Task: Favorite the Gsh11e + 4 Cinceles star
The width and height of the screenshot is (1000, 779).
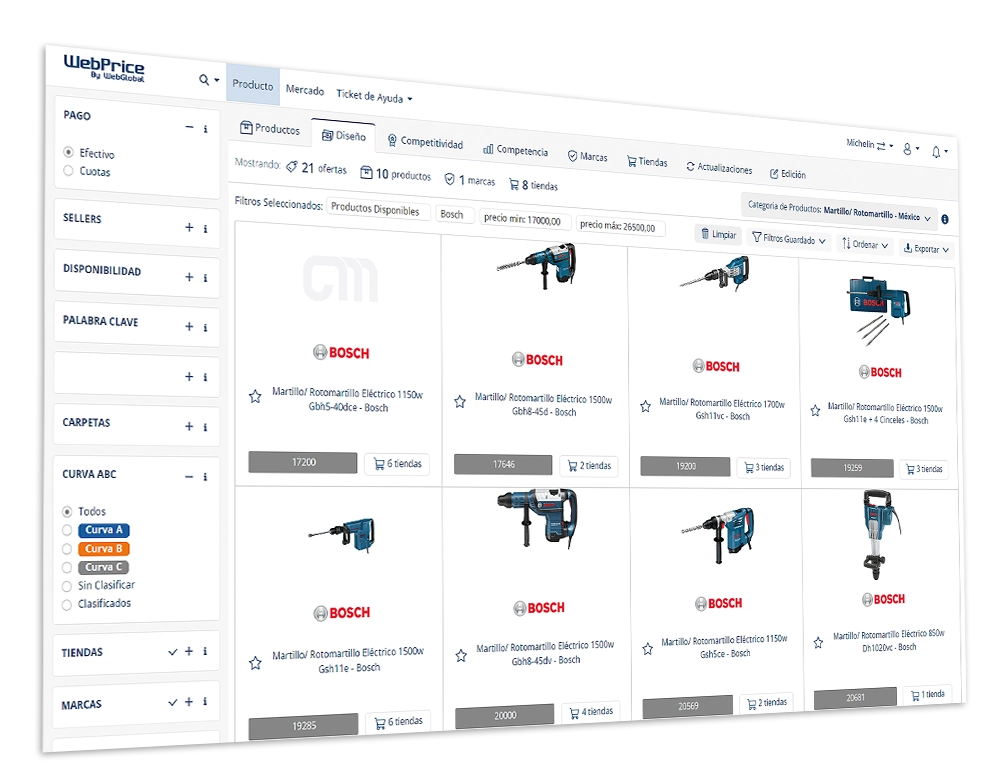Action: (x=815, y=410)
